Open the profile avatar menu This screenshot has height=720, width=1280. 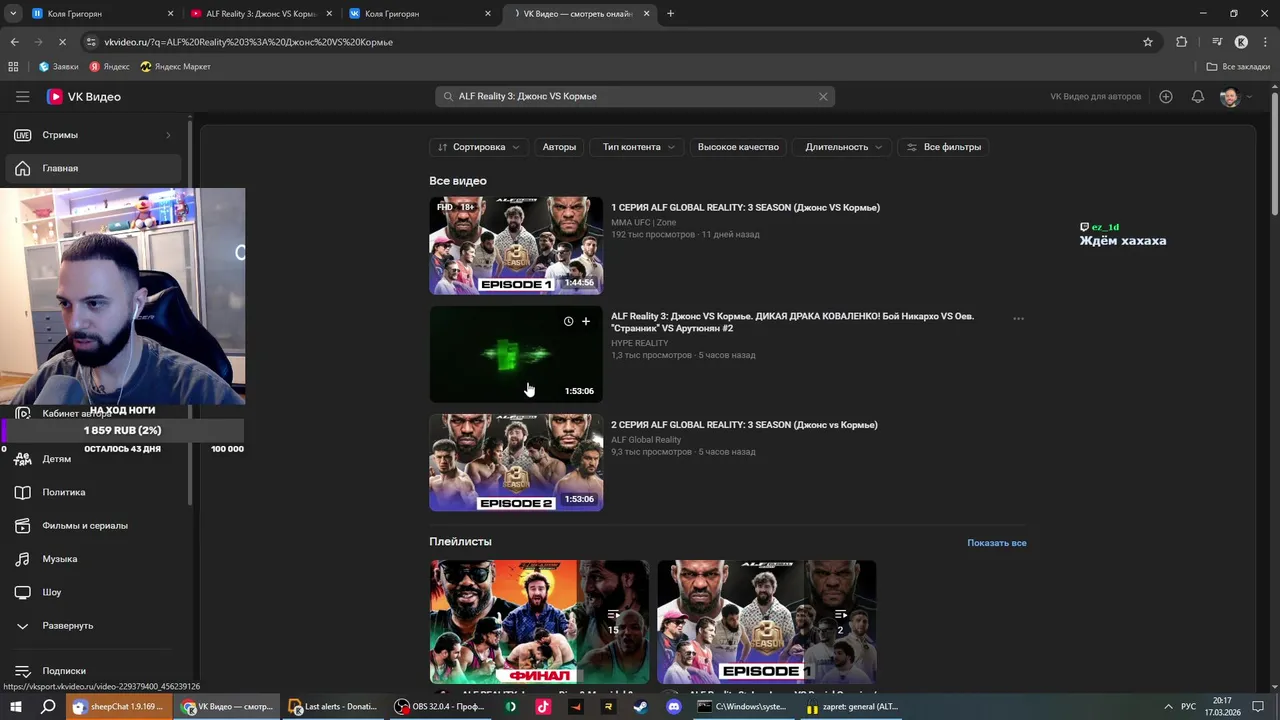[1230, 97]
